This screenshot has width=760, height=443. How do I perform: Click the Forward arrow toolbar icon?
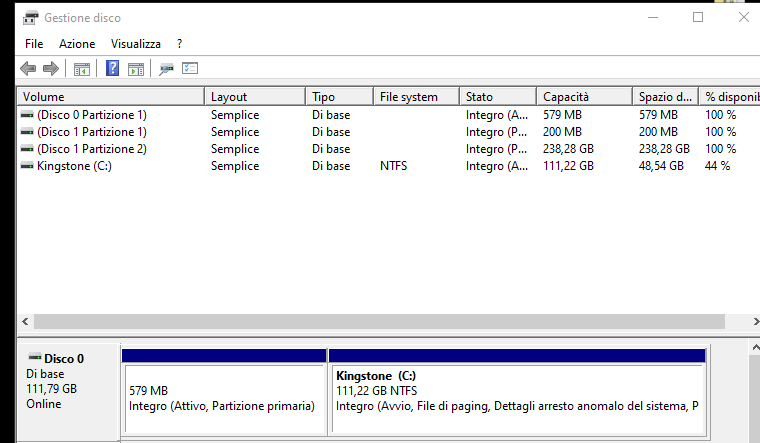click(51, 69)
